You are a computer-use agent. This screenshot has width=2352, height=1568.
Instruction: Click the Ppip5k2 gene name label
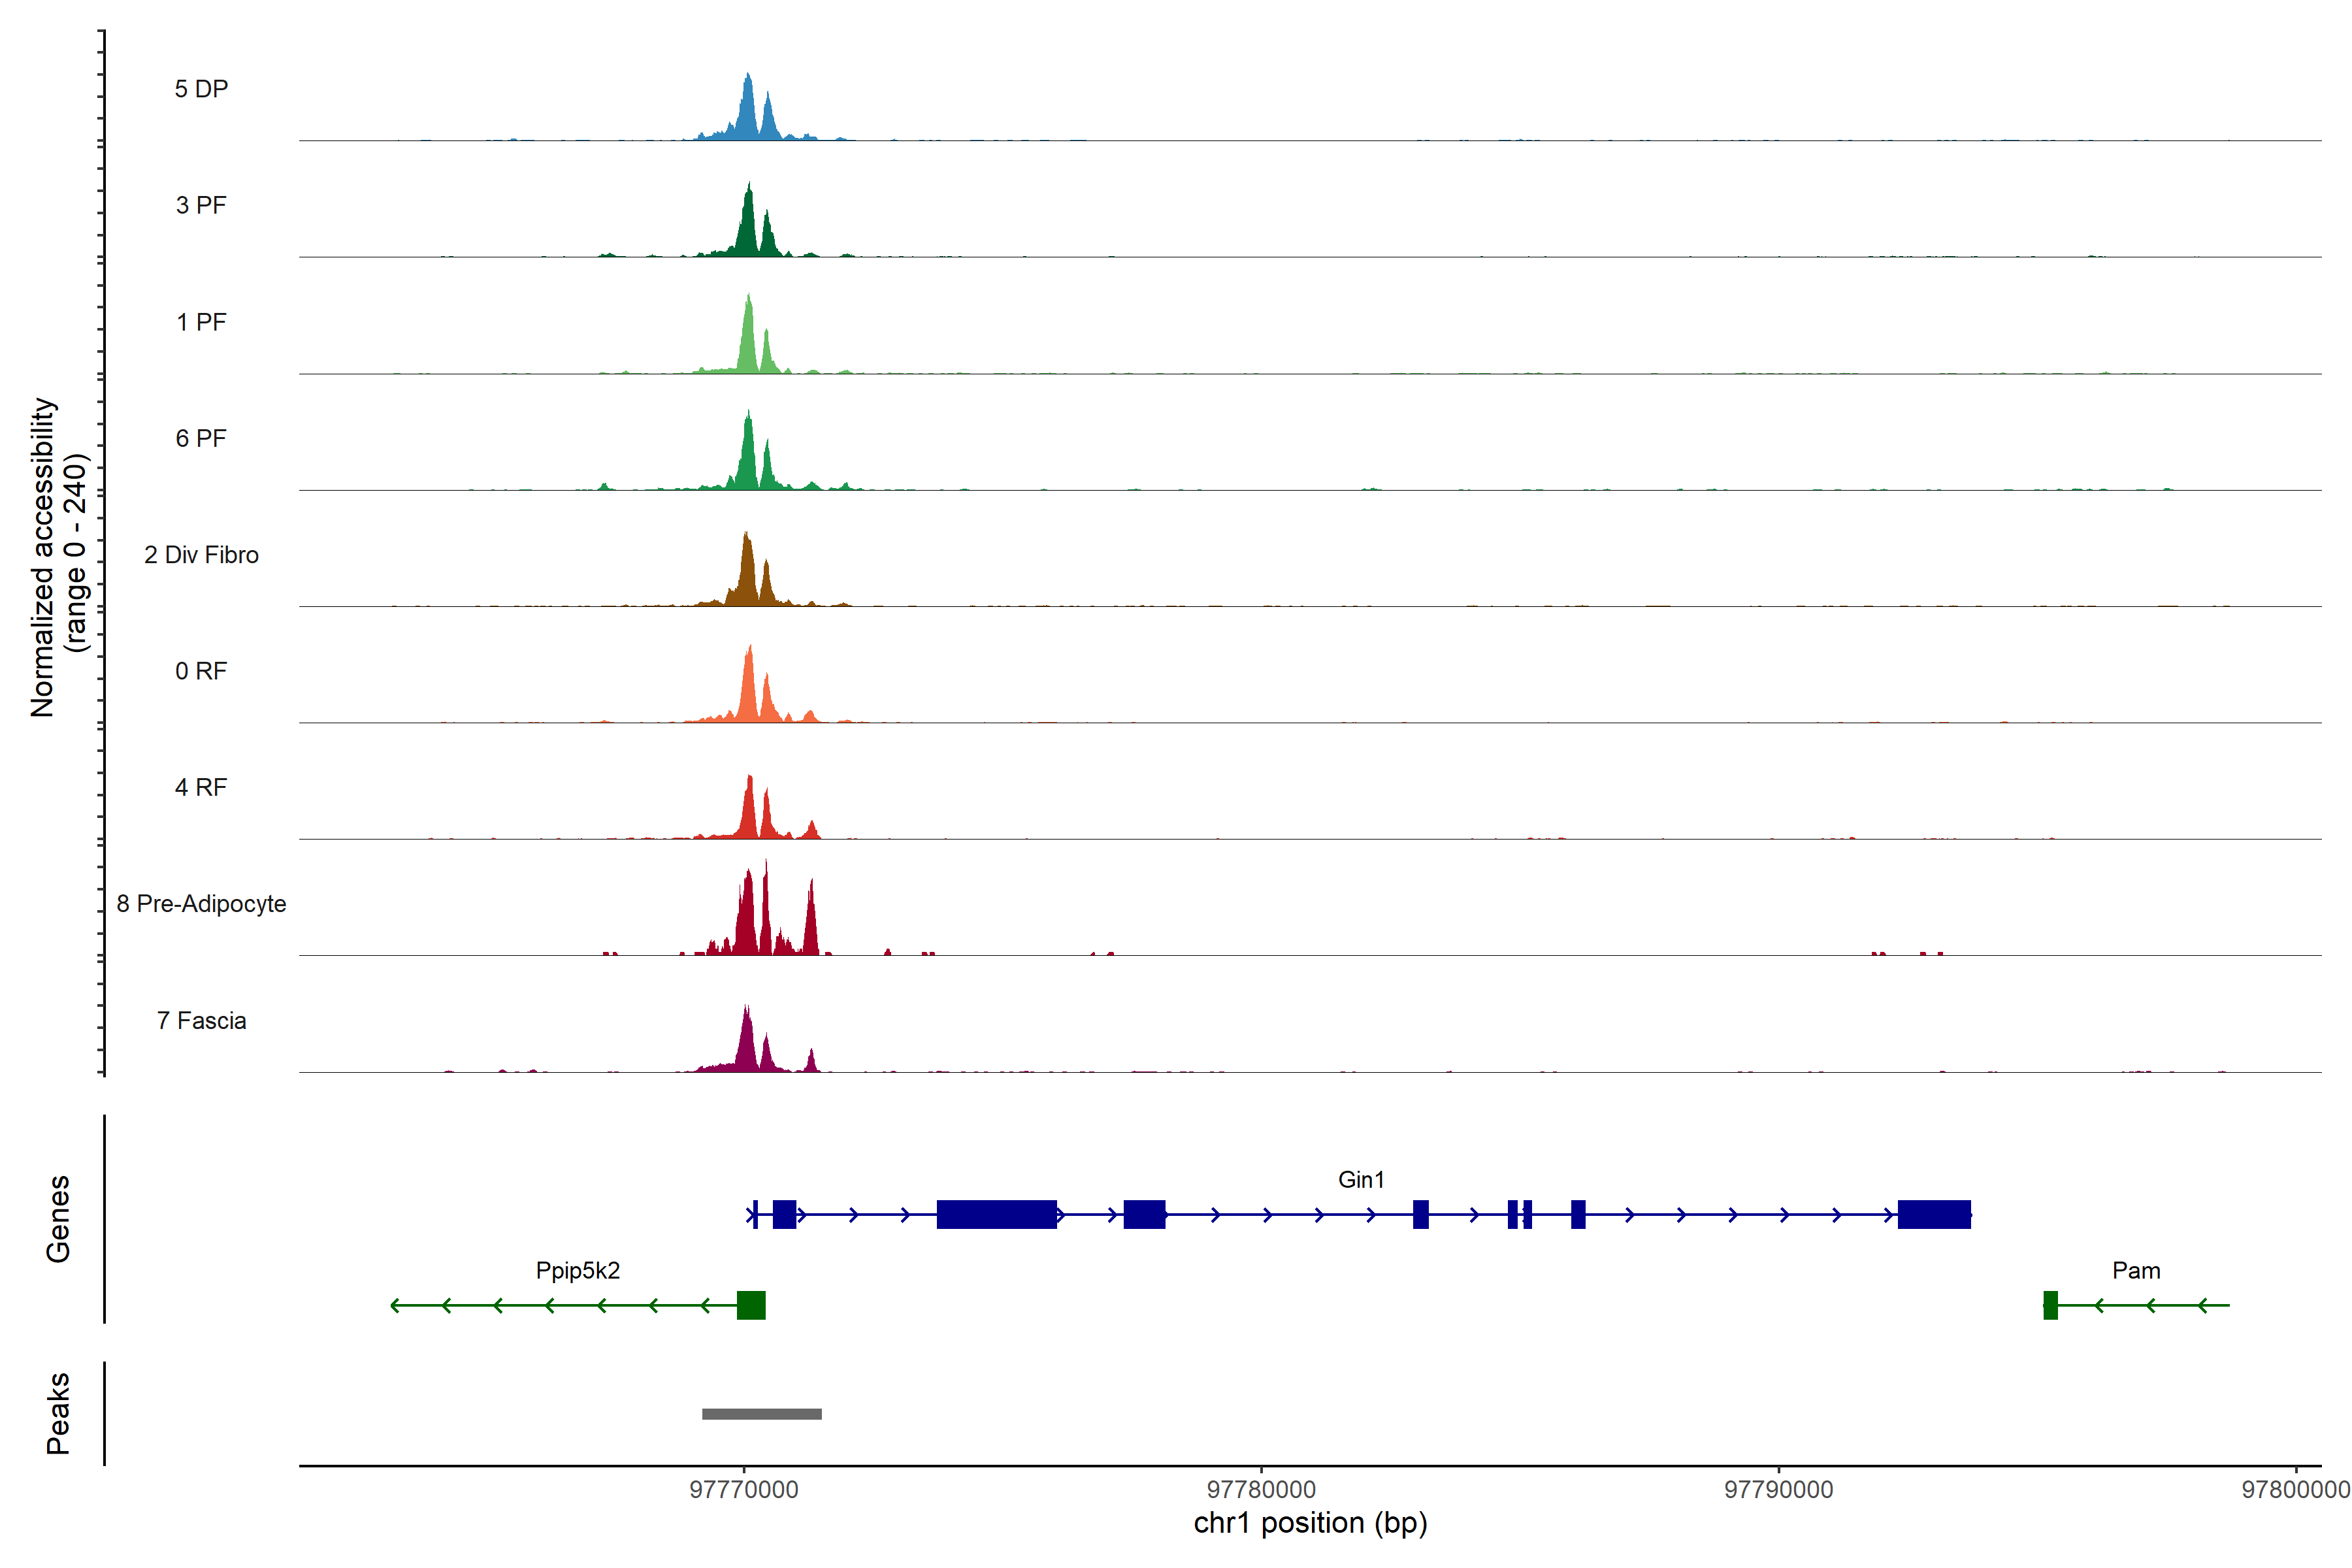coord(578,1270)
